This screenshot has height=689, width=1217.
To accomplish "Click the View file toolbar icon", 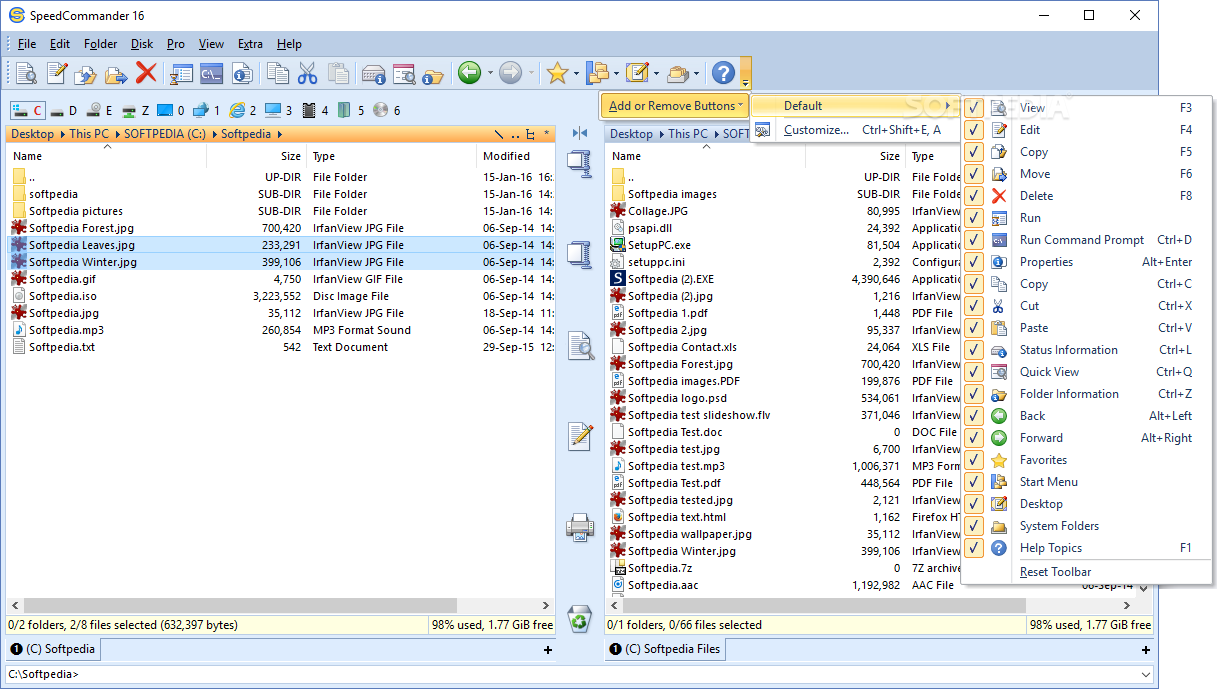I will 25,73.
